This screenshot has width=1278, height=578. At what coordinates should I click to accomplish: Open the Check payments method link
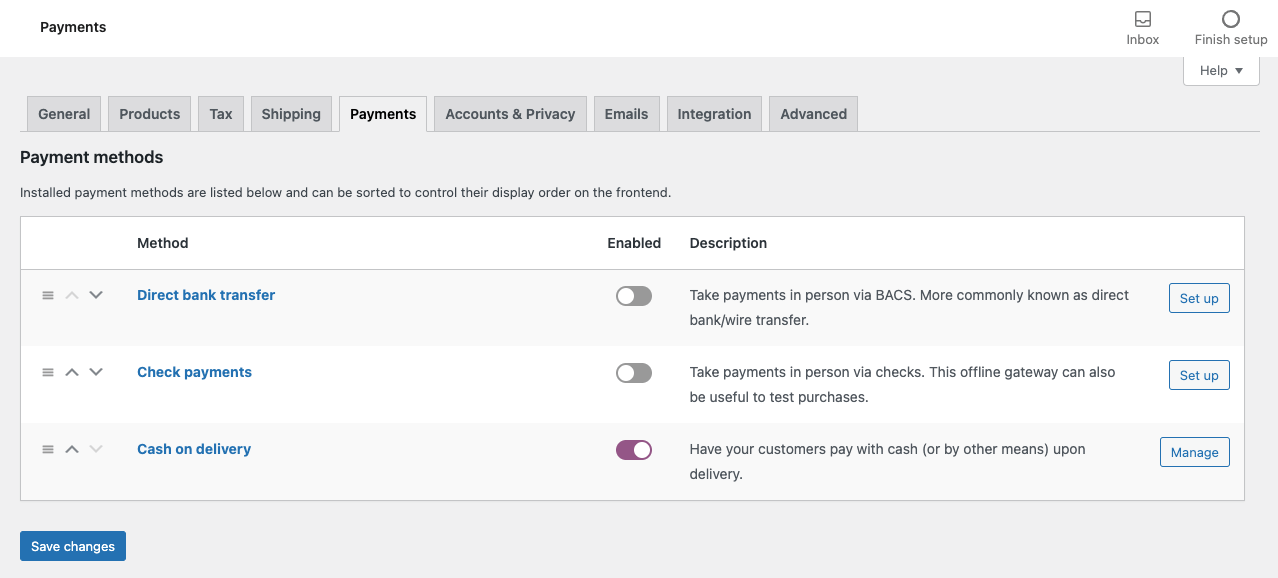194,372
